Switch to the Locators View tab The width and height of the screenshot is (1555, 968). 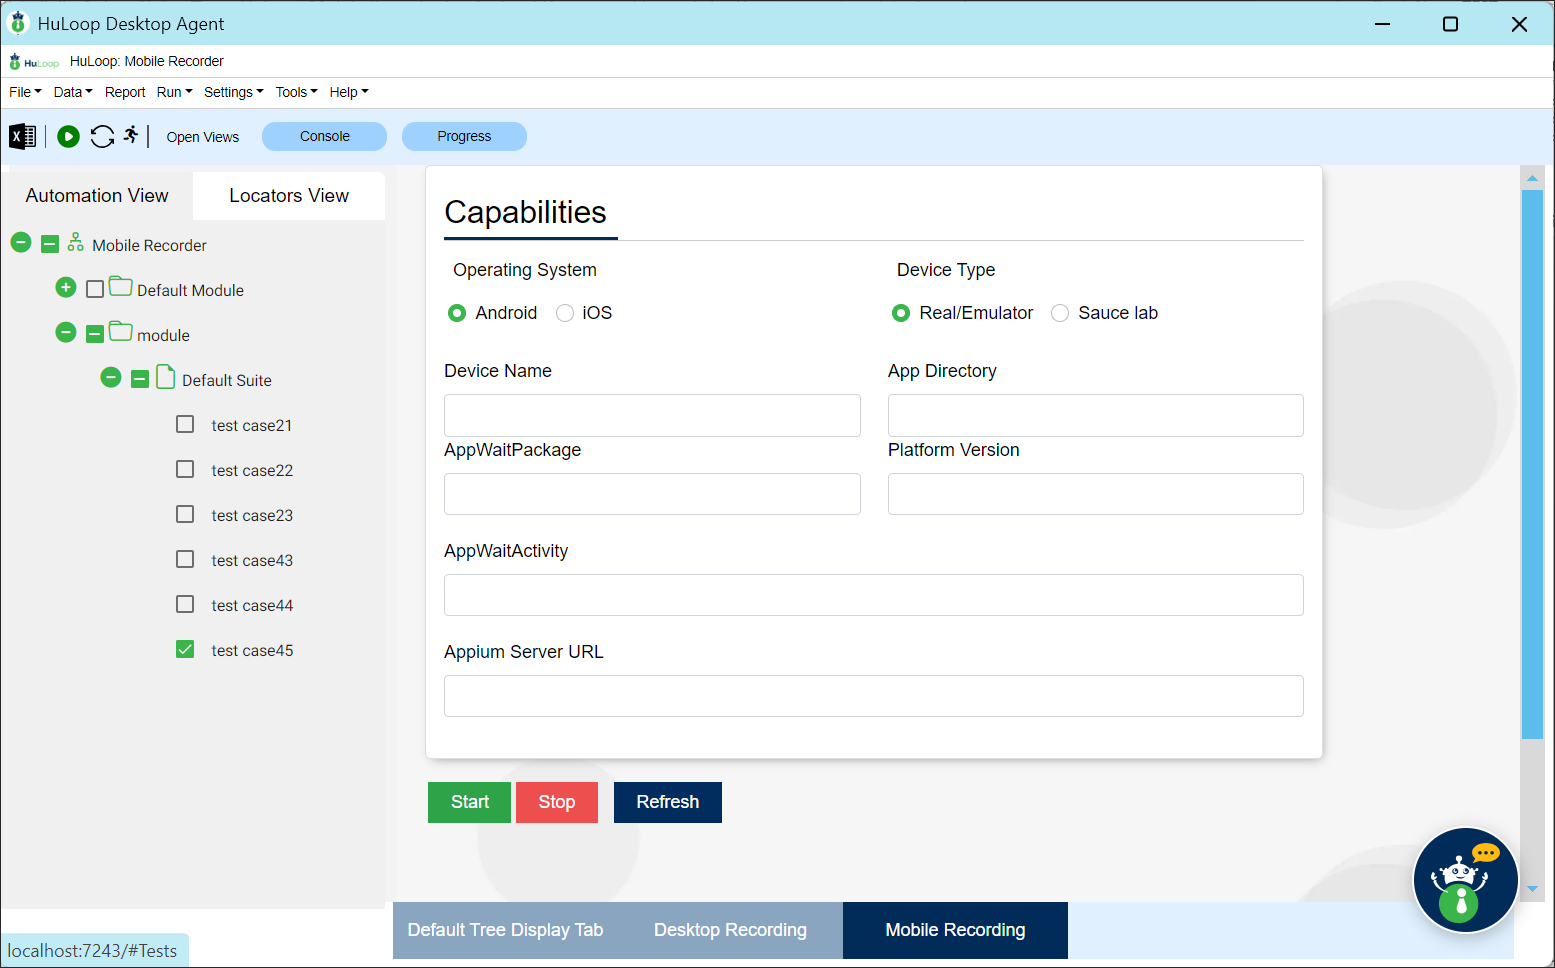[289, 196]
